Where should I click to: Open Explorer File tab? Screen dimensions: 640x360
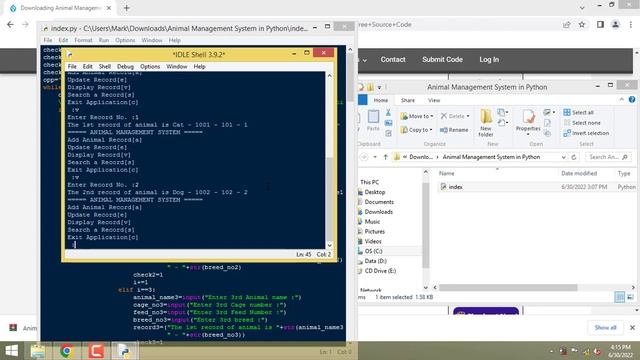[x=362, y=100]
